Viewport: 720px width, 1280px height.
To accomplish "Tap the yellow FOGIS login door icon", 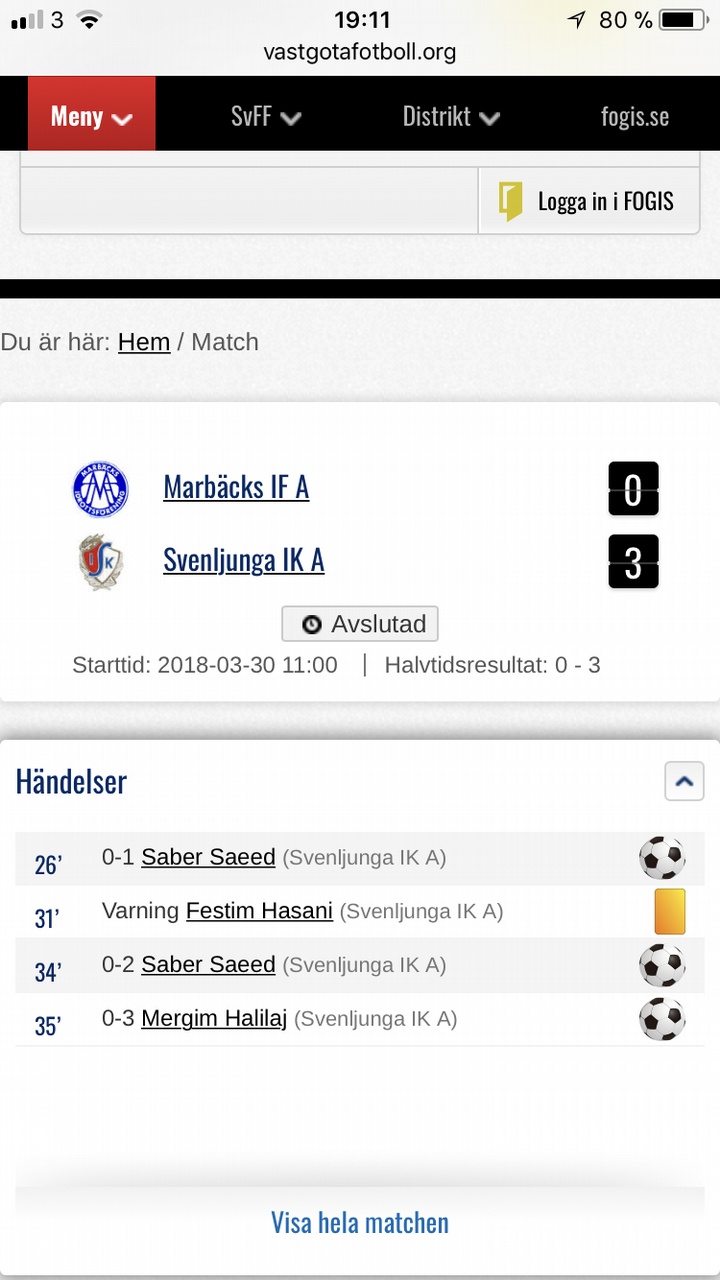I will 511,201.
